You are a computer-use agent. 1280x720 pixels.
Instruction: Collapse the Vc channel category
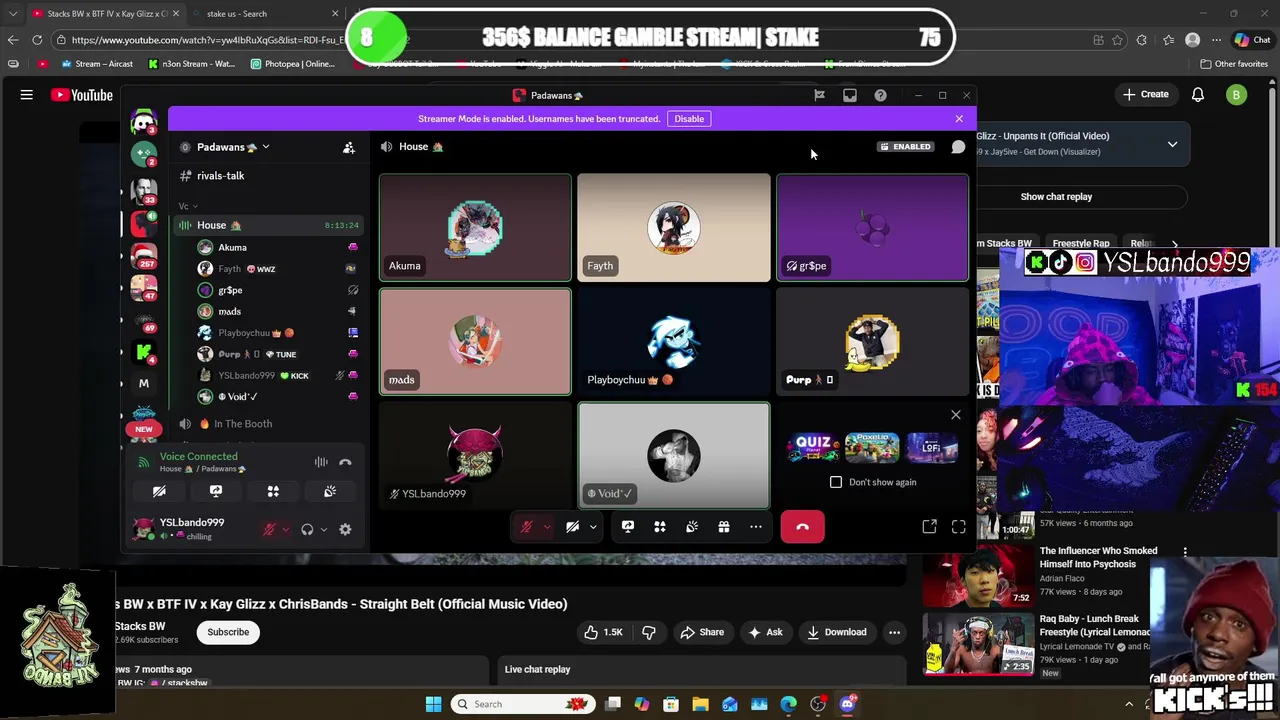tap(188, 206)
